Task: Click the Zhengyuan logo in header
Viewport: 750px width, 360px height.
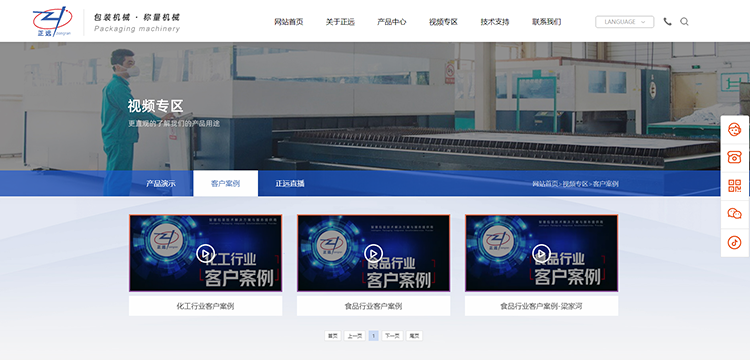Action: pos(53,22)
